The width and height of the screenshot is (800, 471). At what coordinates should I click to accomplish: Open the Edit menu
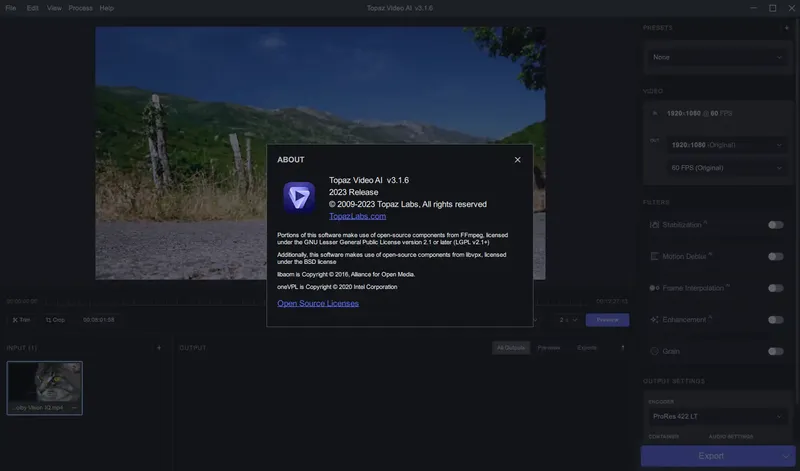coord(33,8)
